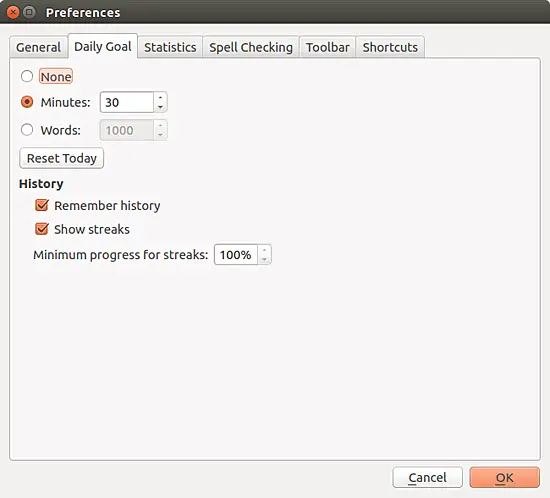Lower minimum streak progress with down arrow
The image size is (550, 498).
(264, 260)
